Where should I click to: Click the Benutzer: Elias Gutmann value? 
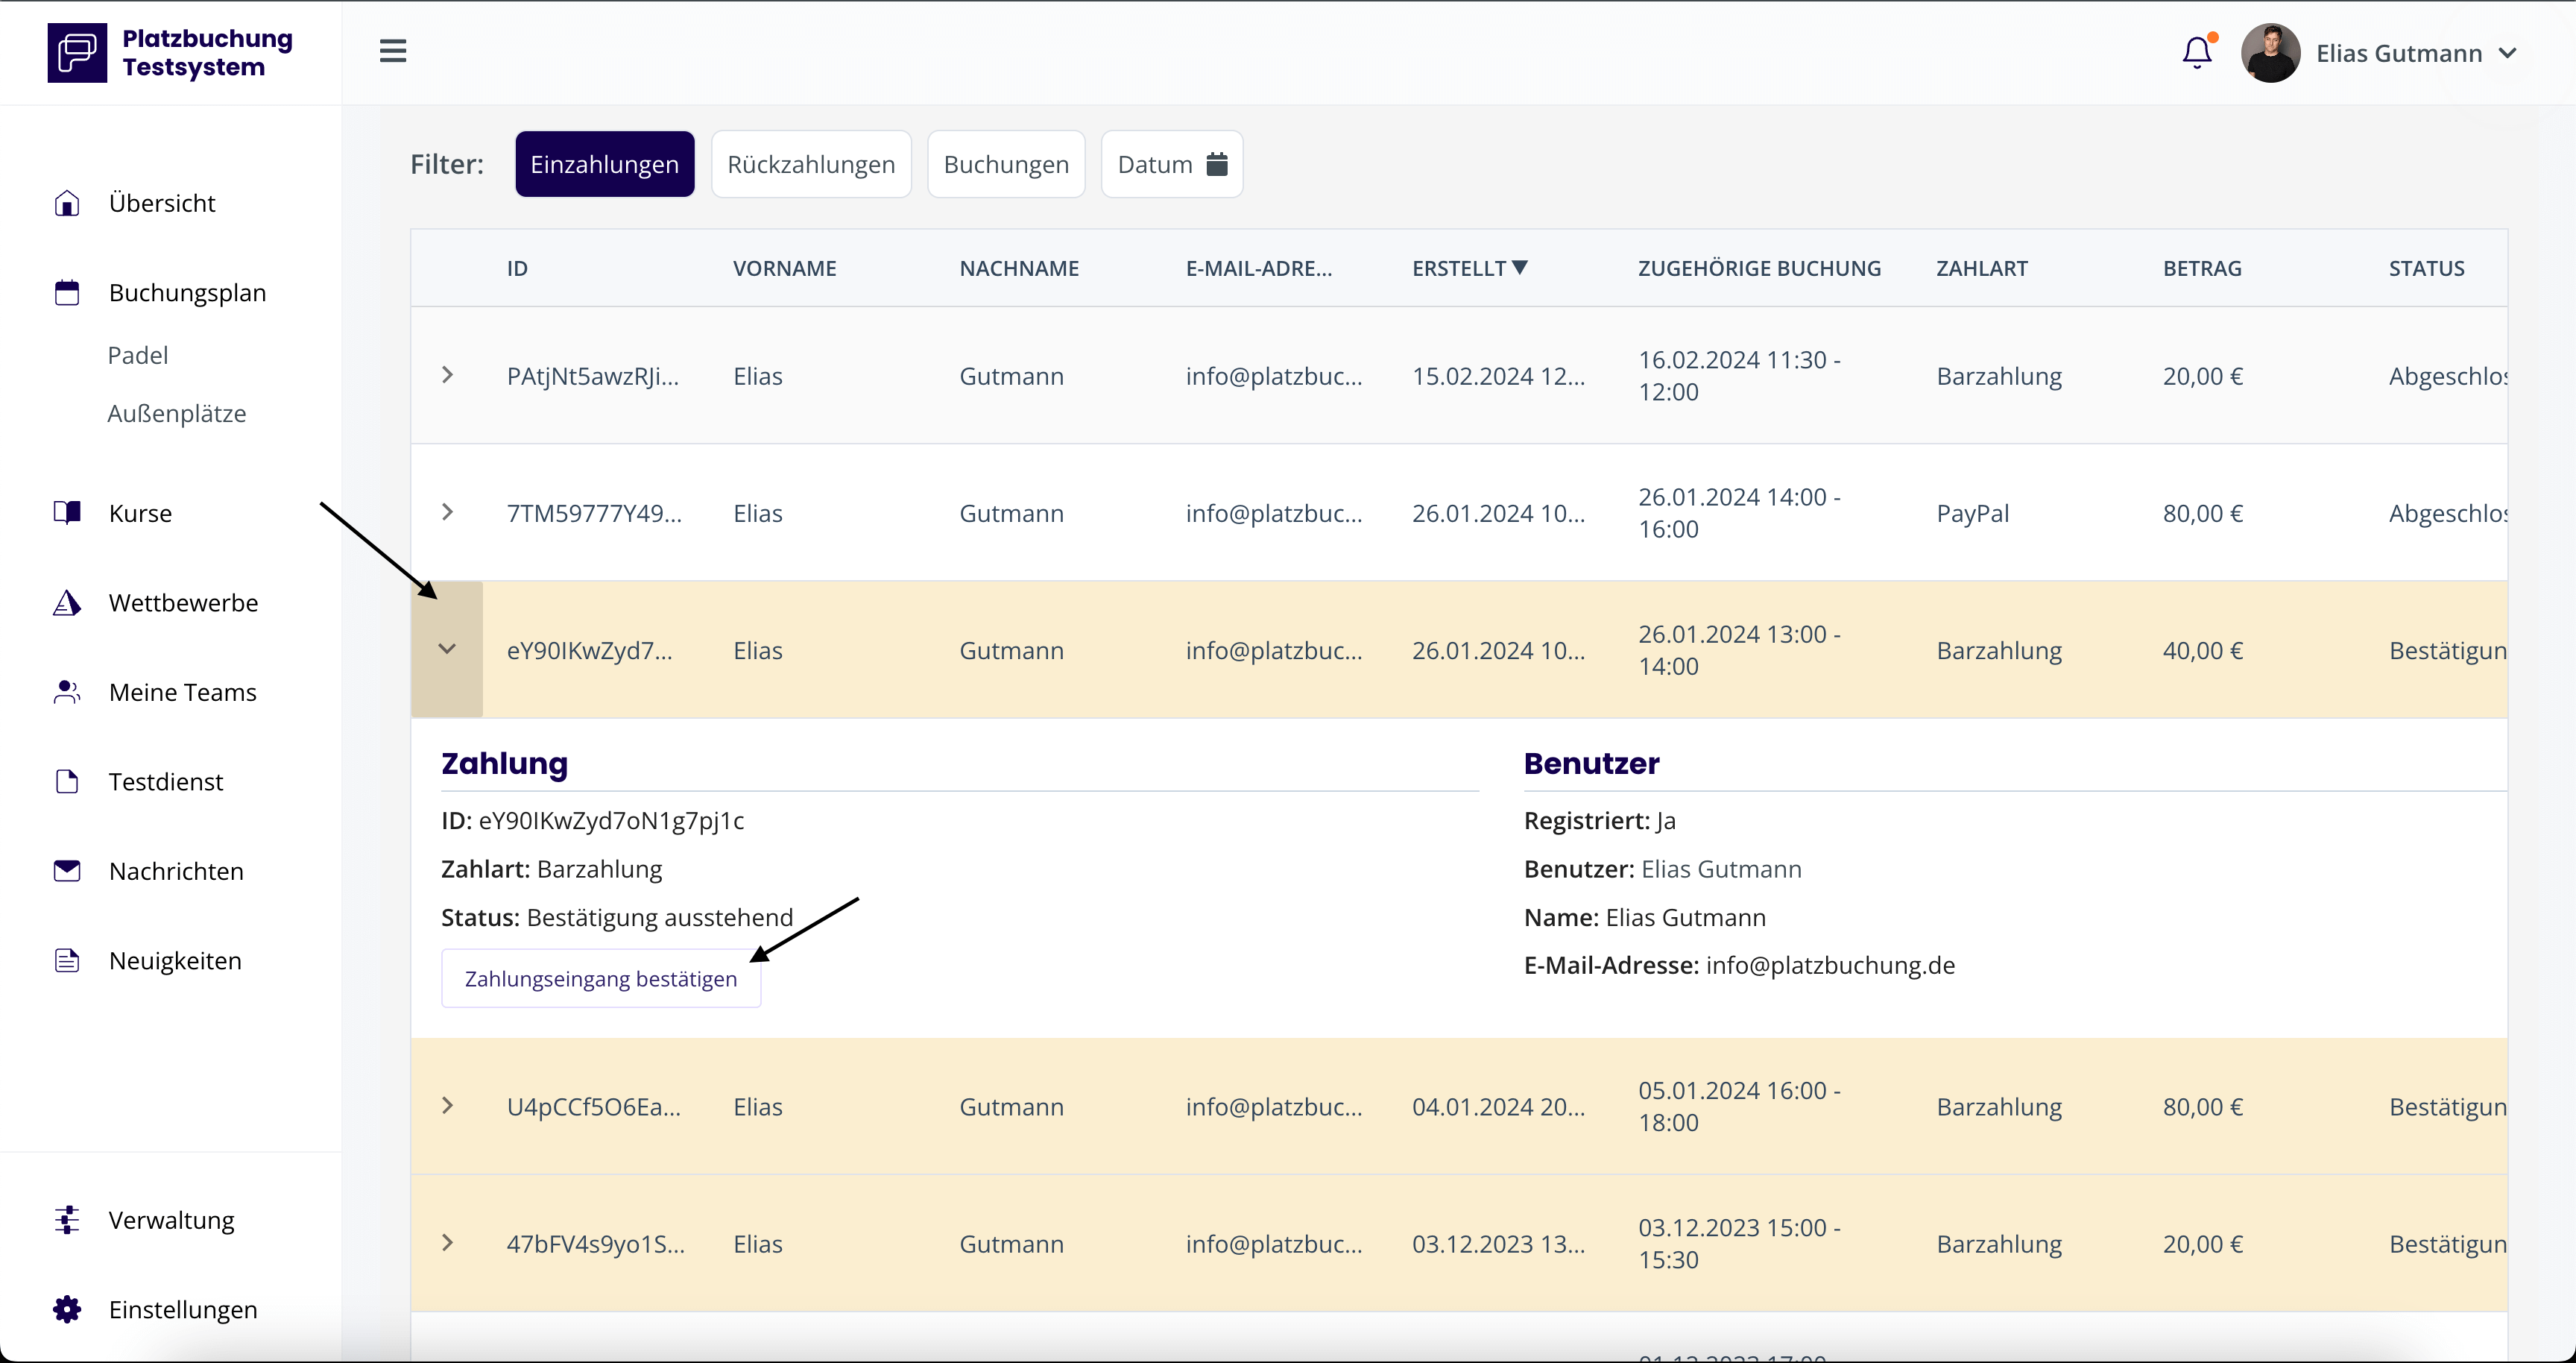click(x=1721, y=869)
